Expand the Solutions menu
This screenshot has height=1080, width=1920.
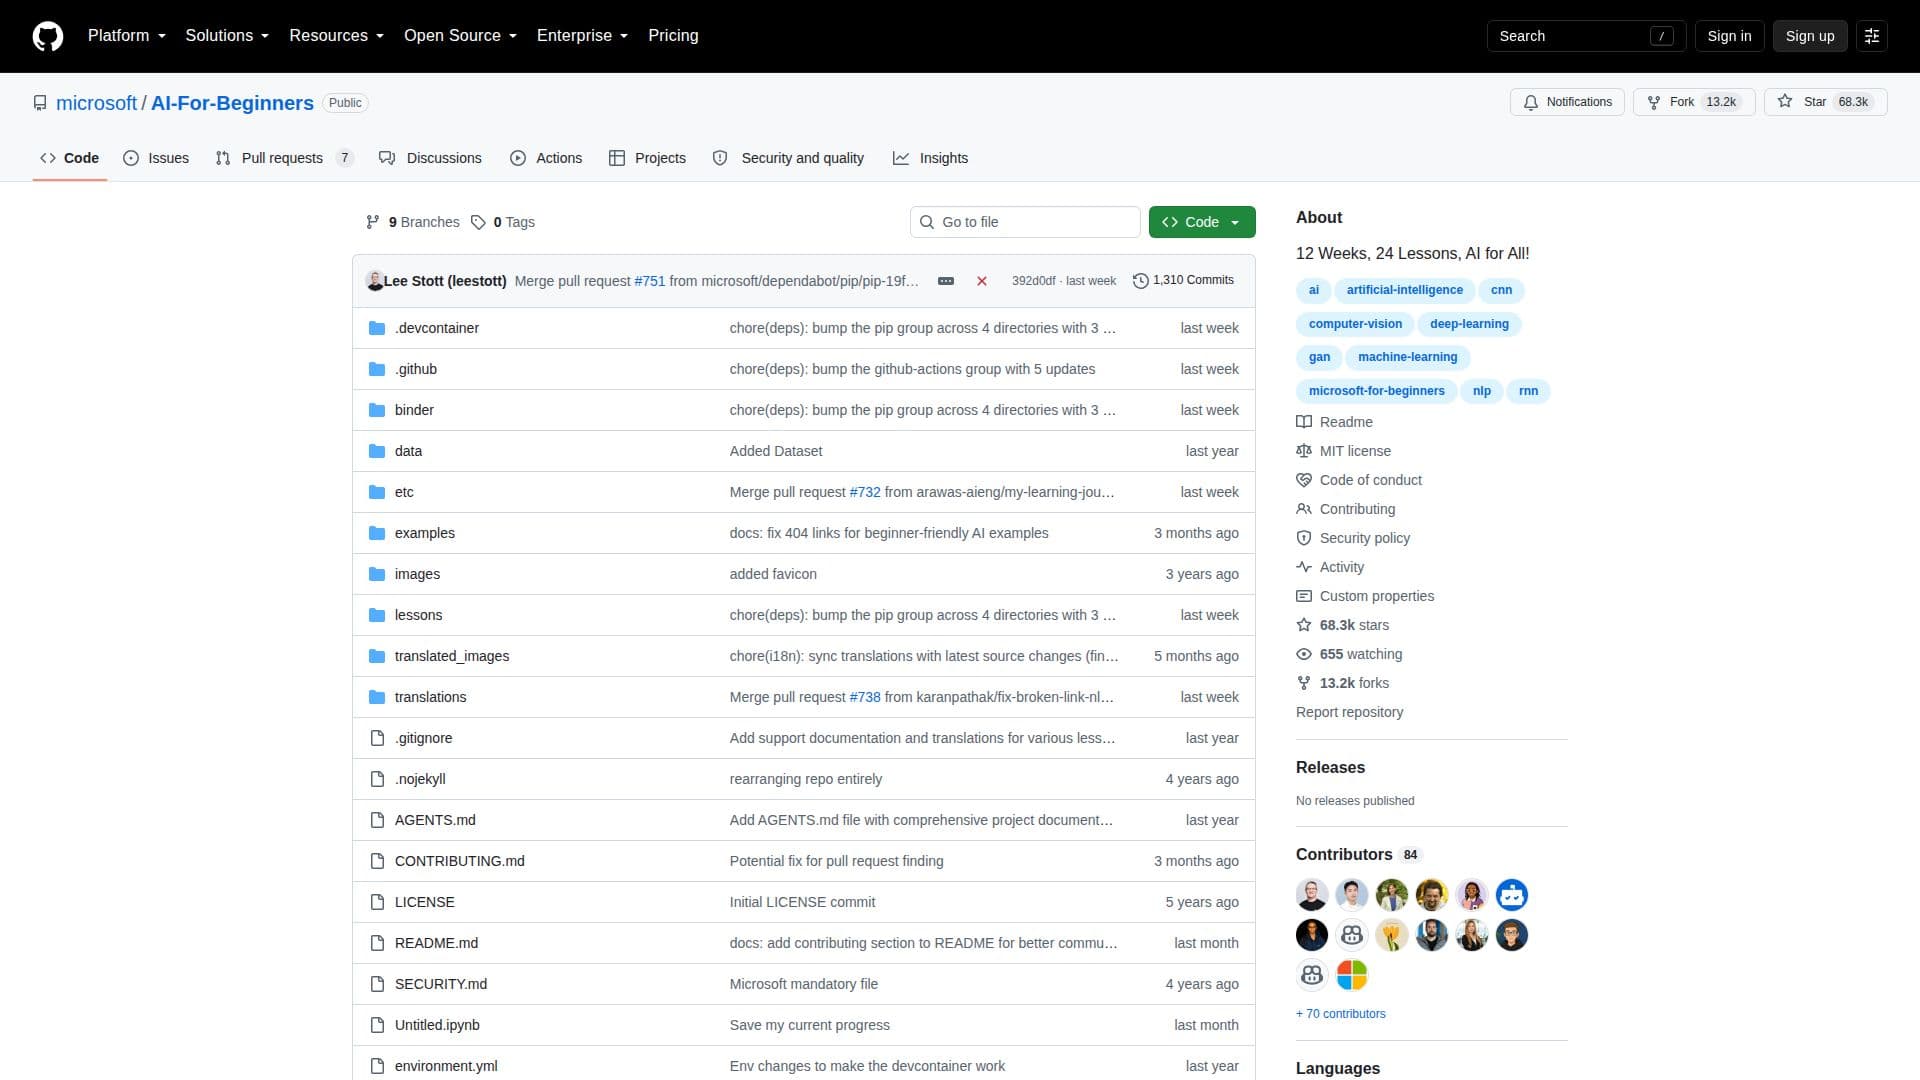pyautogui.click(x=227, y=36)
